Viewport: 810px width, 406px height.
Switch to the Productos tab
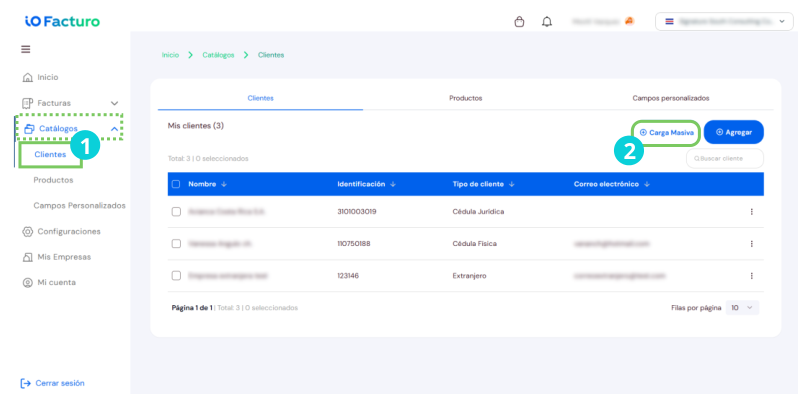tap(465, 98)
